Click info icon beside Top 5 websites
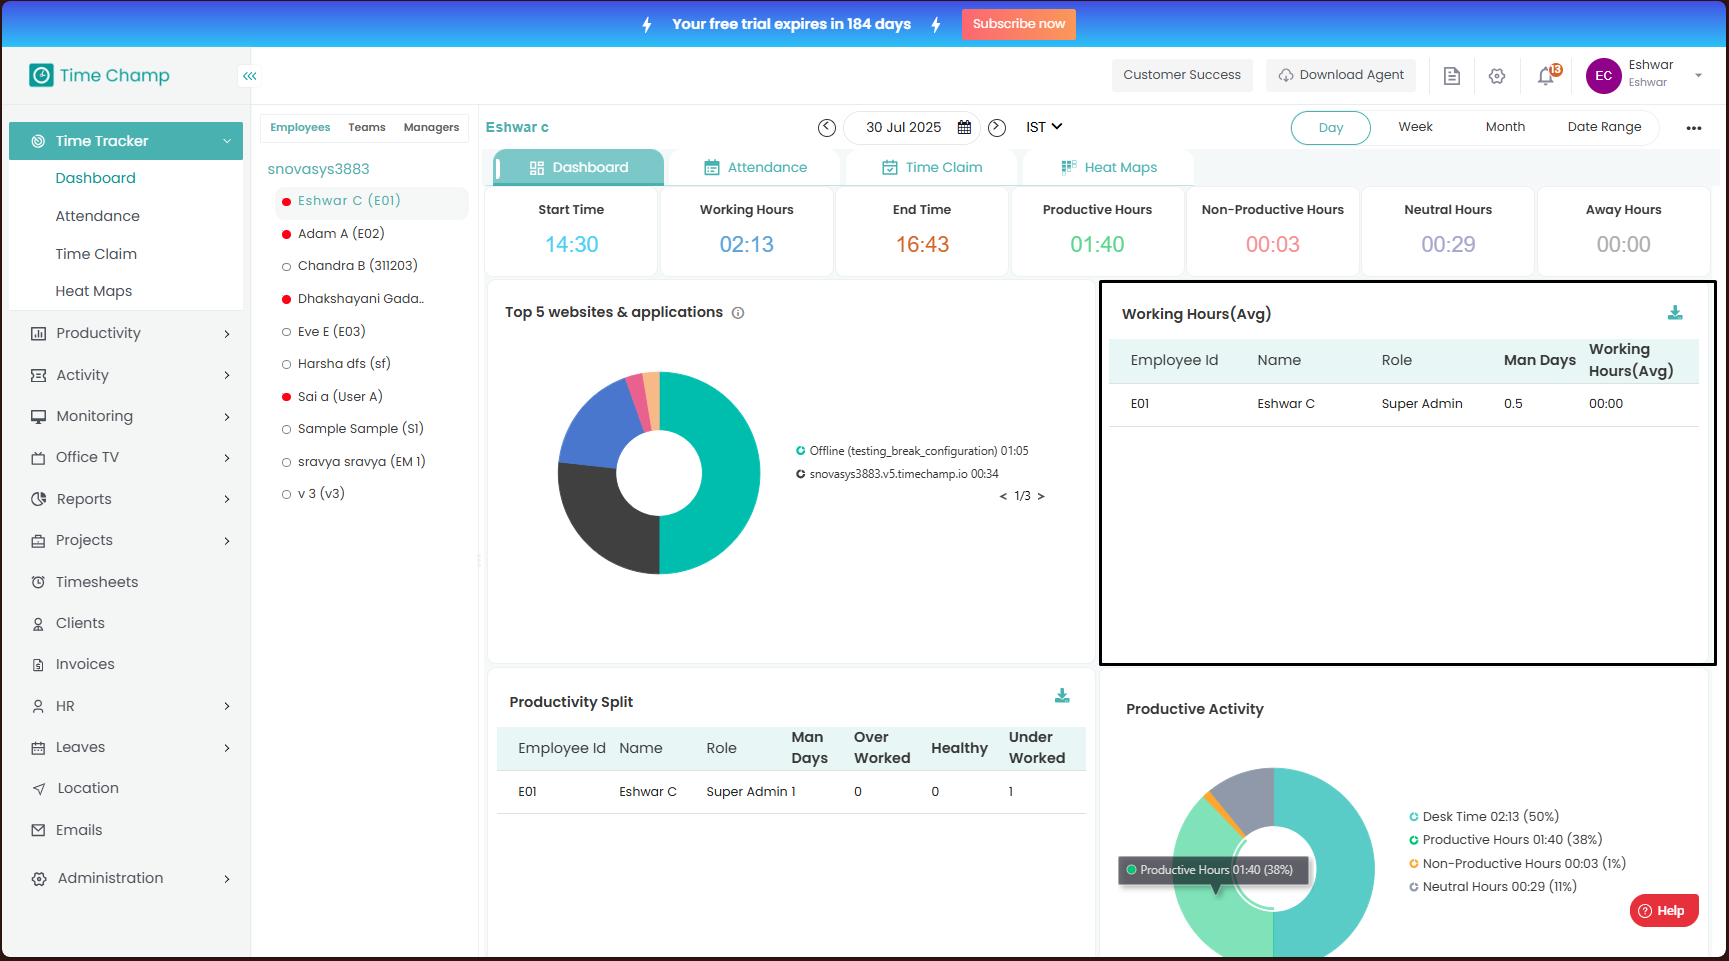This screenshot has height=961, width=1729. point(738,313)
